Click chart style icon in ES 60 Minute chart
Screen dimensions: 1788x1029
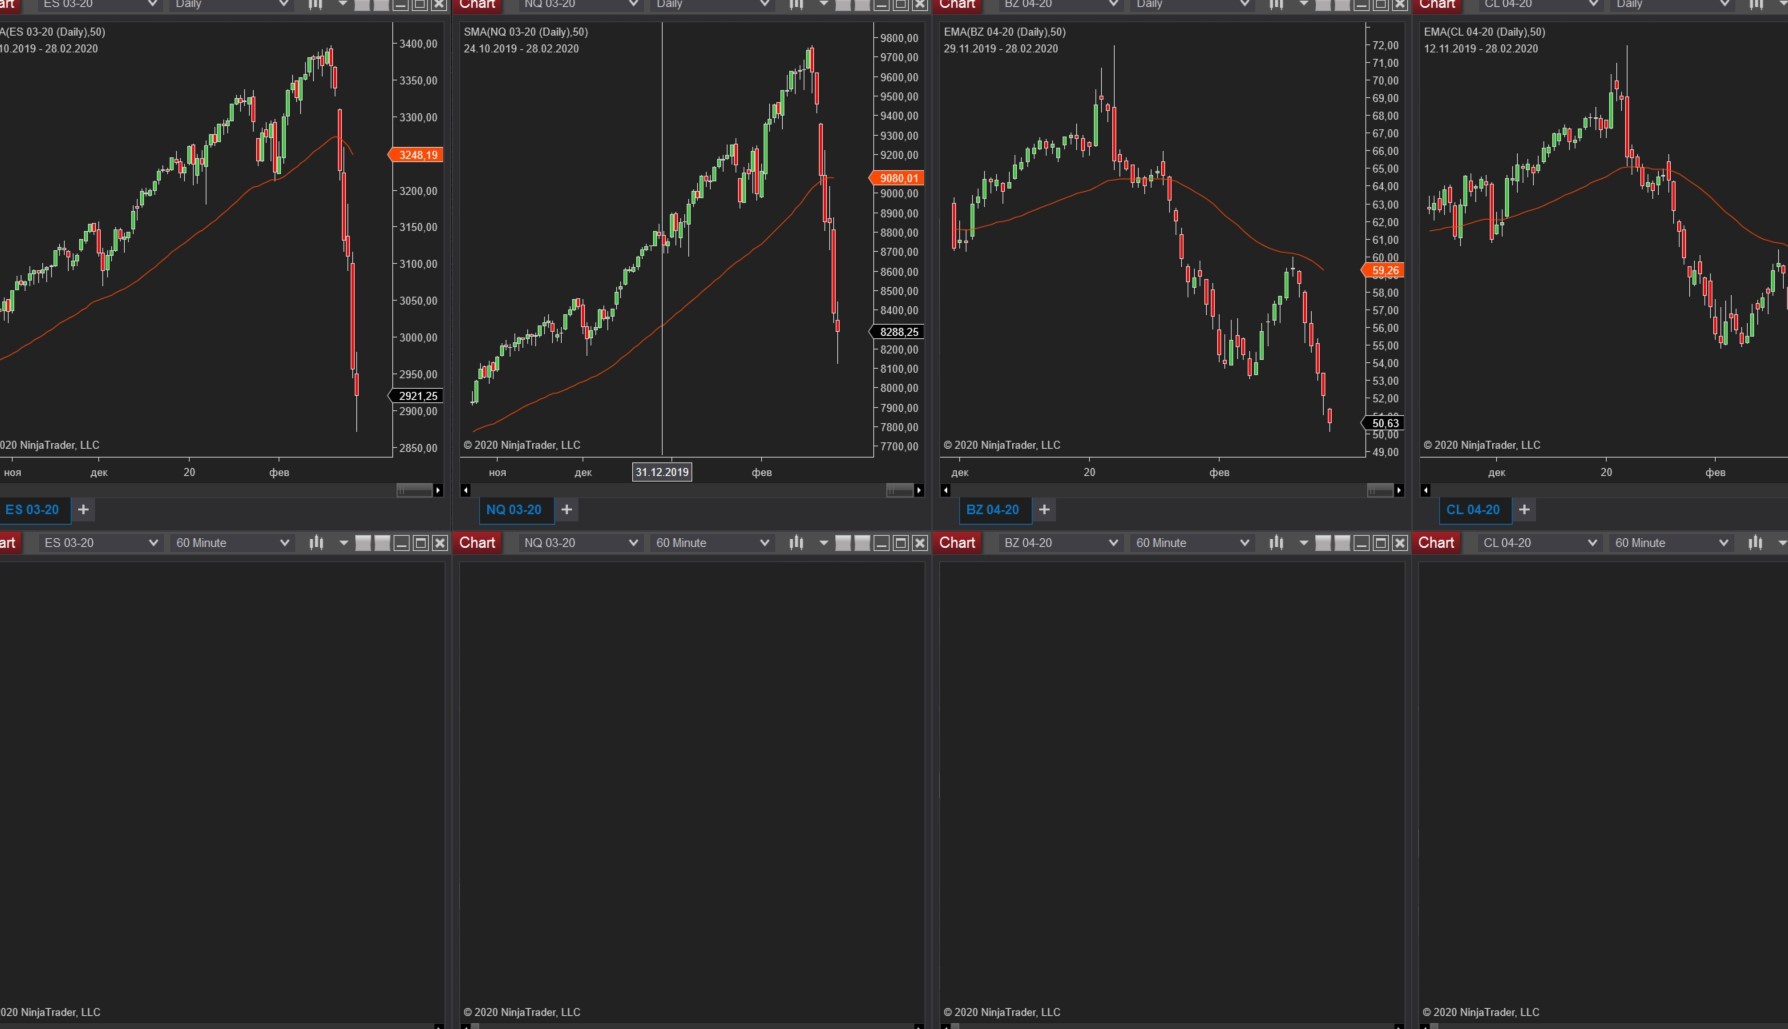click(316, 543)
